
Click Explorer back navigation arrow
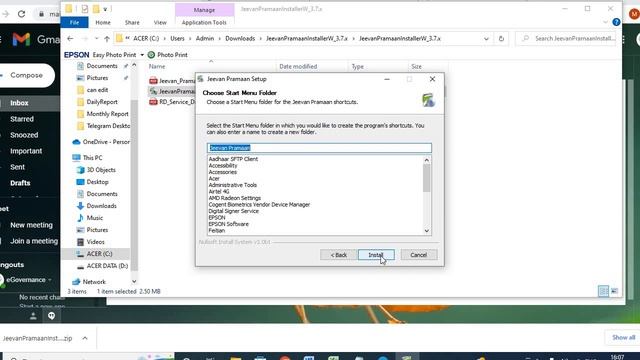pyautogui.click(x=70, y=38)
